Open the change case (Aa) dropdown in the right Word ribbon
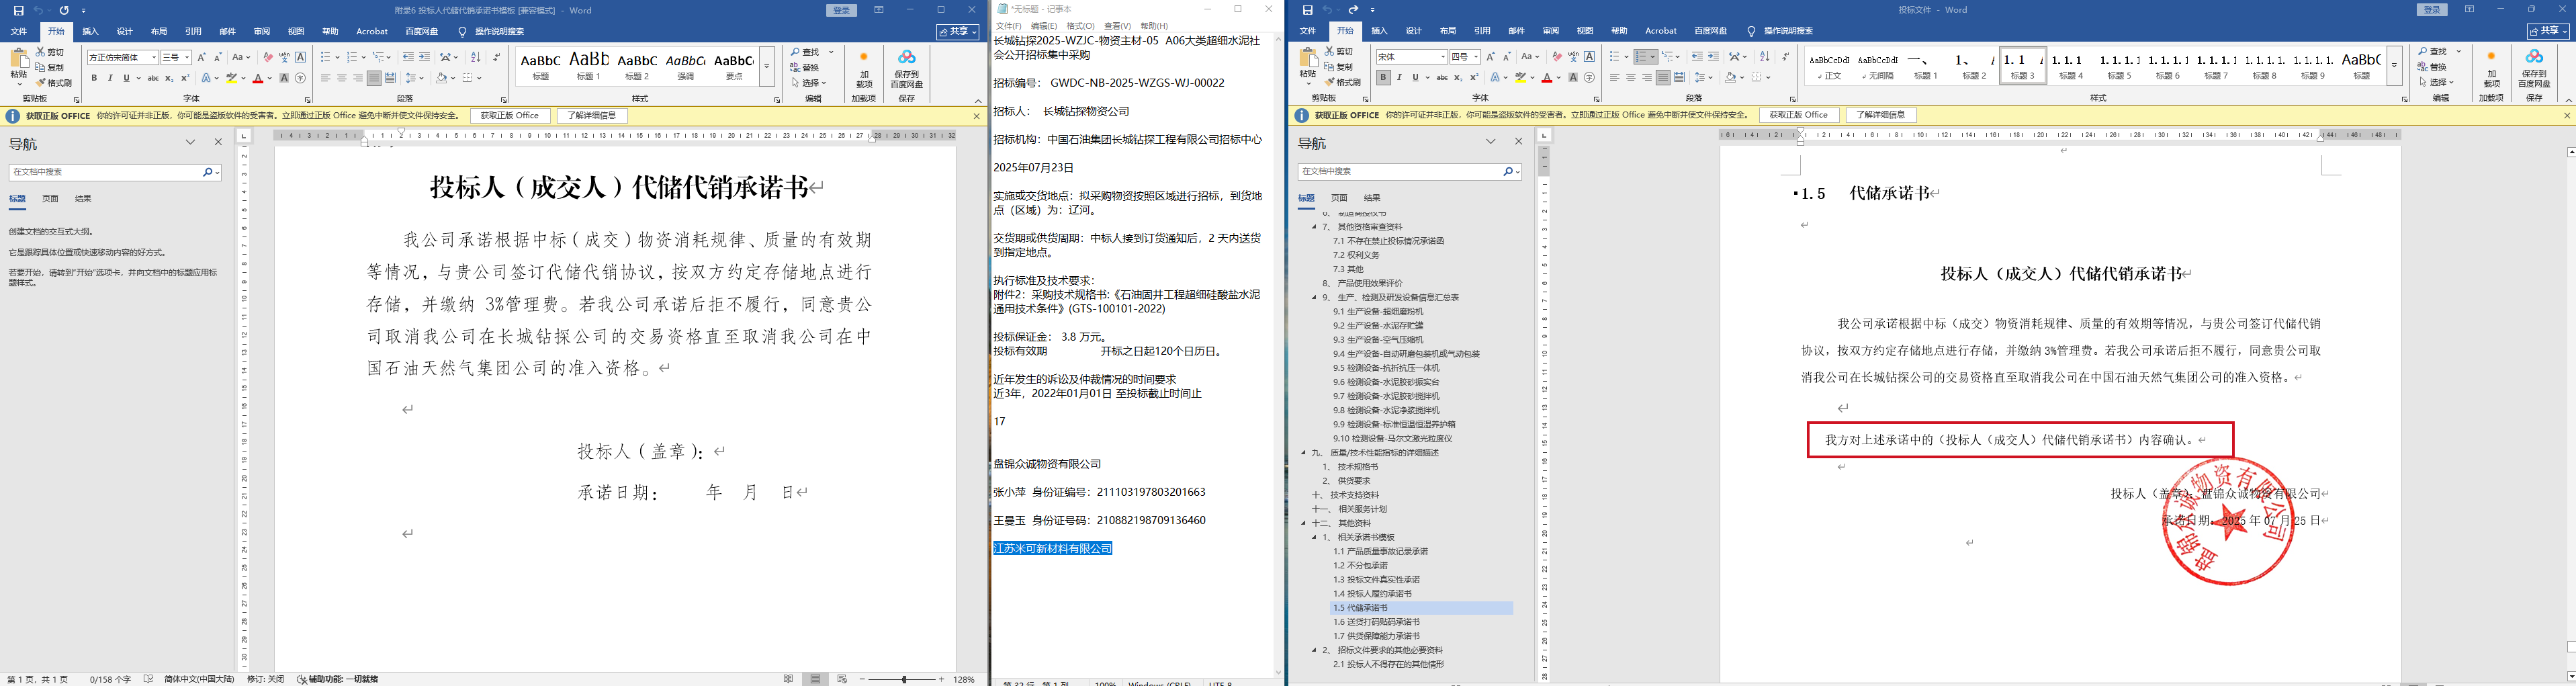The width and height of the screenshot is (2576, 686). 1530,57
